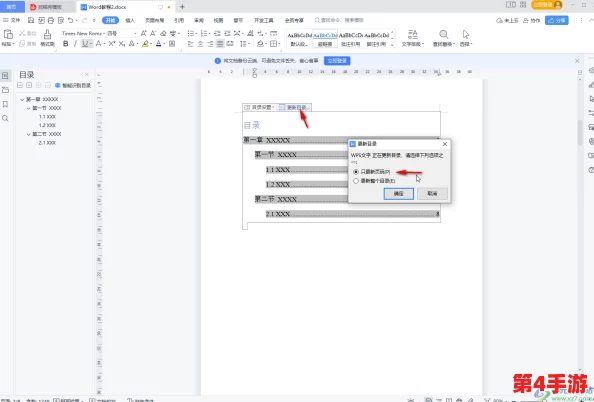Click 更新目录 button above the table of contents
This screenshot has width=594, height=402.
click(295, 108)
